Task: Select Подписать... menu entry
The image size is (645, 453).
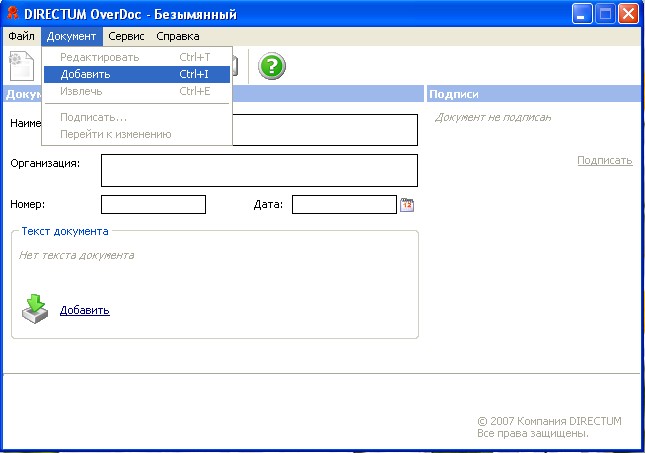Action: coord(137,117)
